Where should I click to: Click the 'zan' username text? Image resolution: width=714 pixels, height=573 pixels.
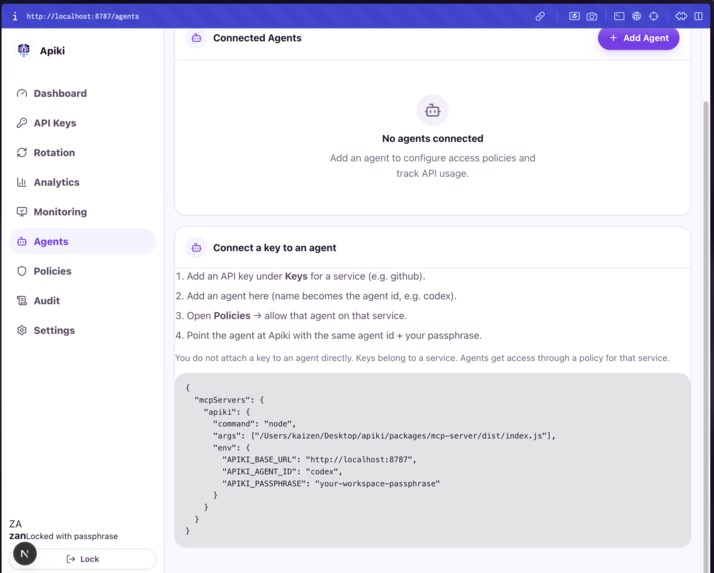tap(17, 536)
